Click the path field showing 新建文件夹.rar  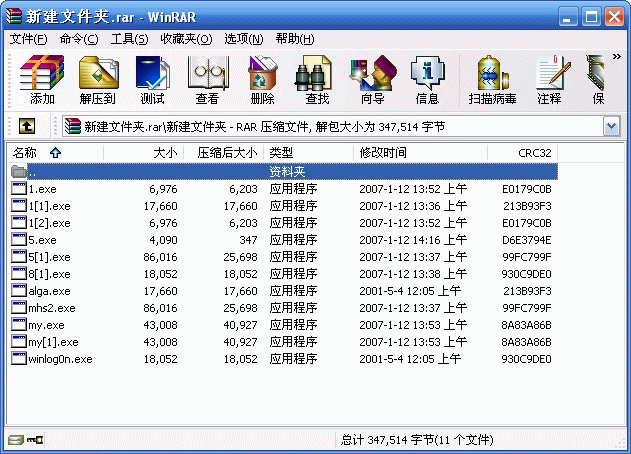pyautogui.click(x=333, y=126)
